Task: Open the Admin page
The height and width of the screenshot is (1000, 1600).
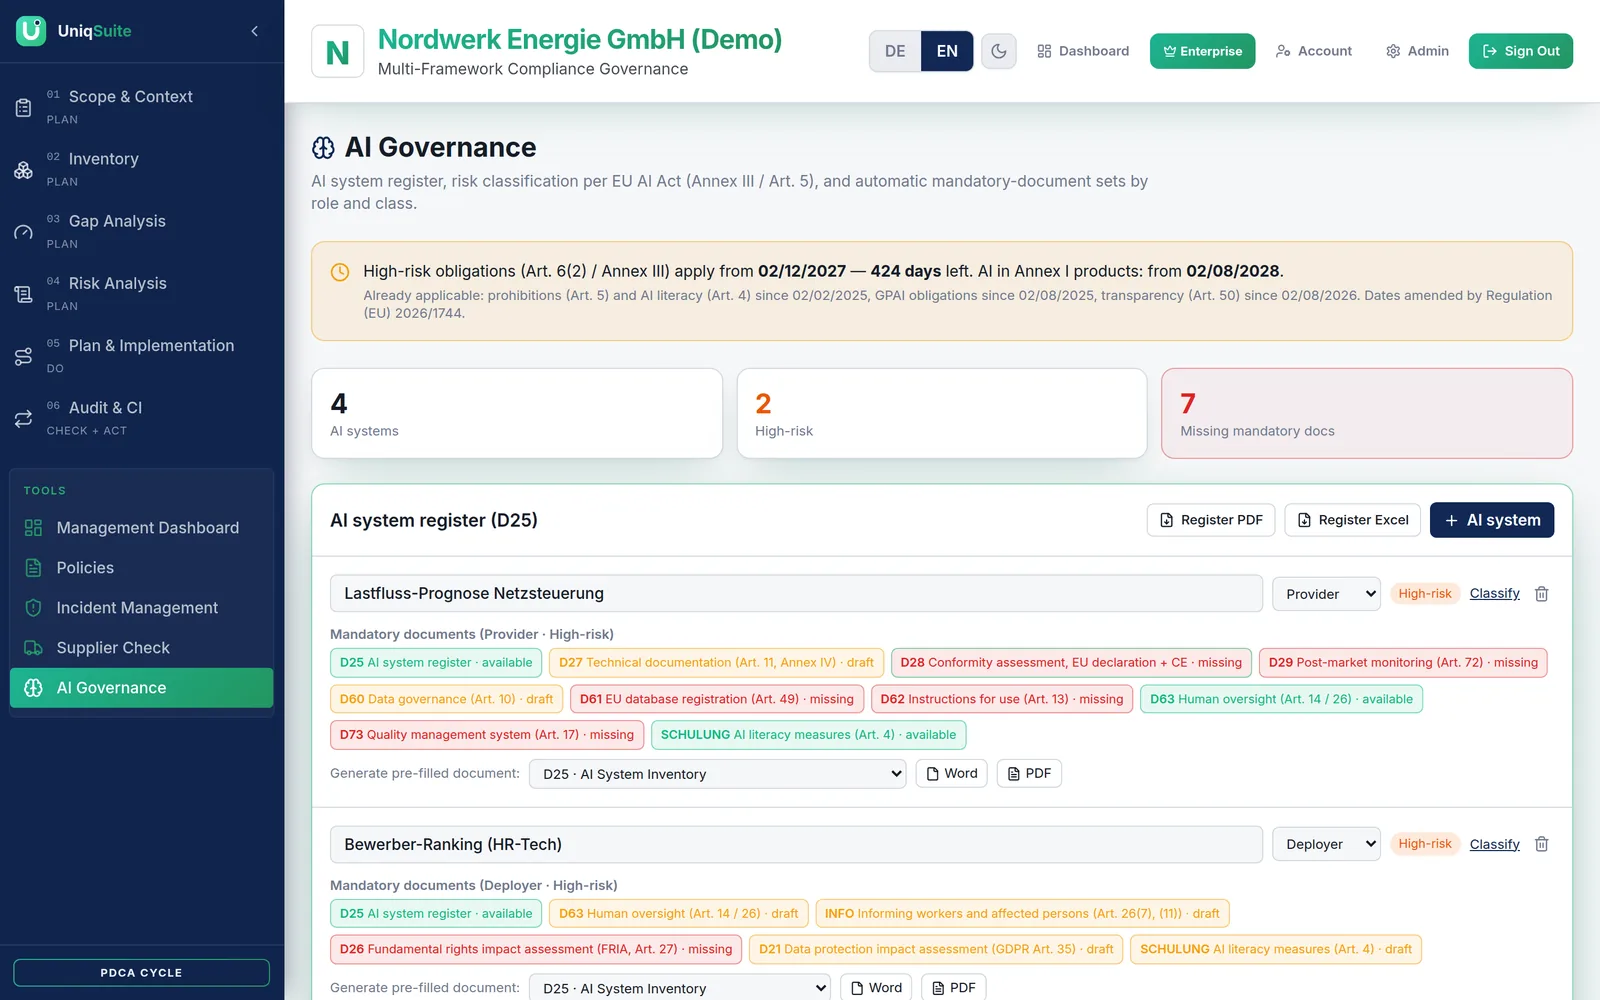Action: [1417, 51]
